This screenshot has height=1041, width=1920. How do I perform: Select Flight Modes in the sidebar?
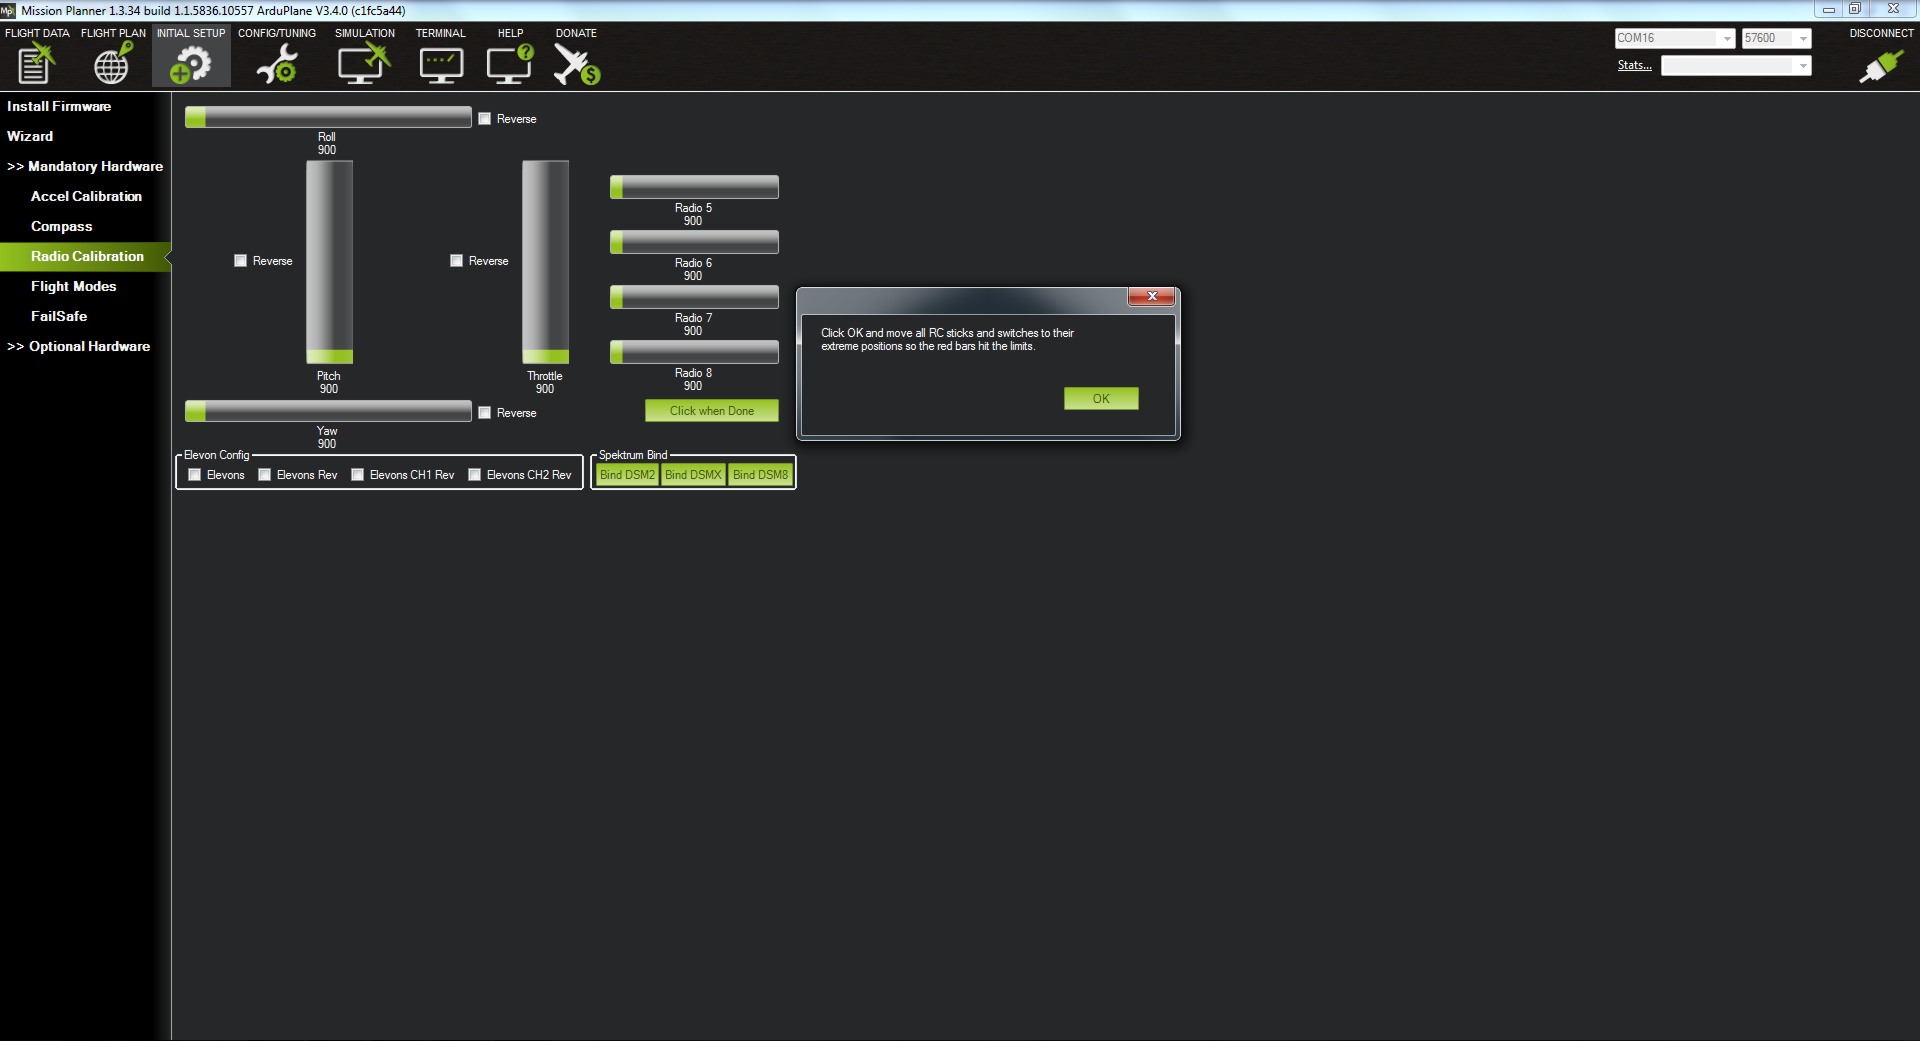tap(73, 286)
